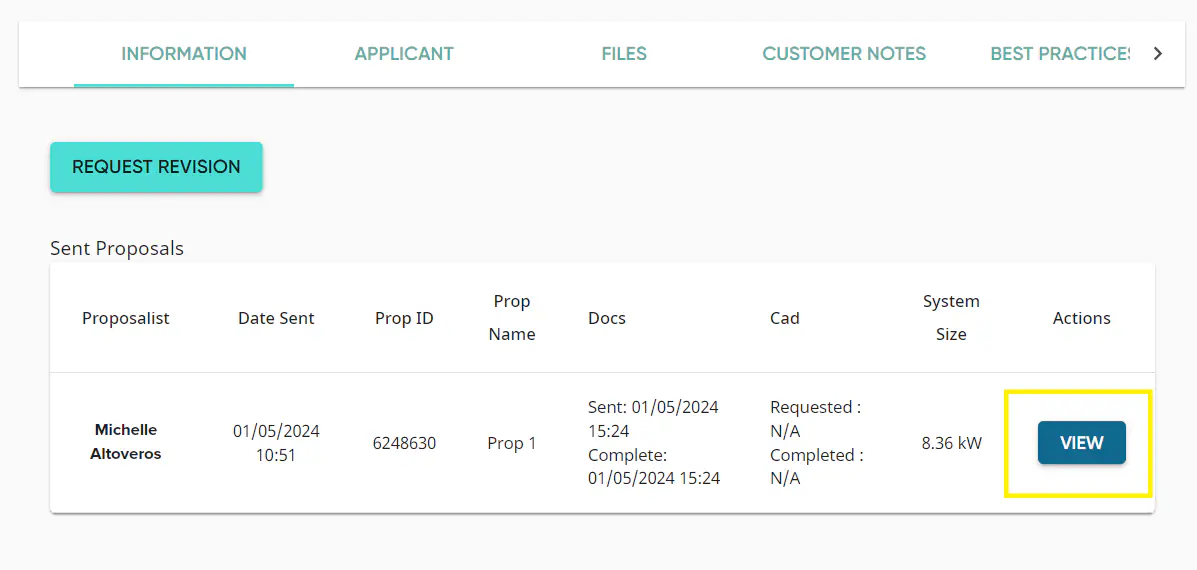Click the Sent Proposals heading
This screenshot has width=1197, height=570.
117,249
